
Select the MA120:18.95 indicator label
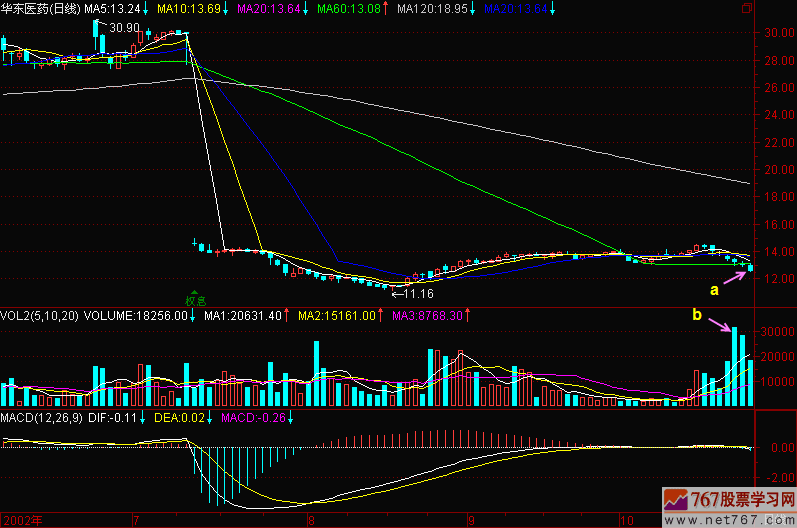point(432,9)
